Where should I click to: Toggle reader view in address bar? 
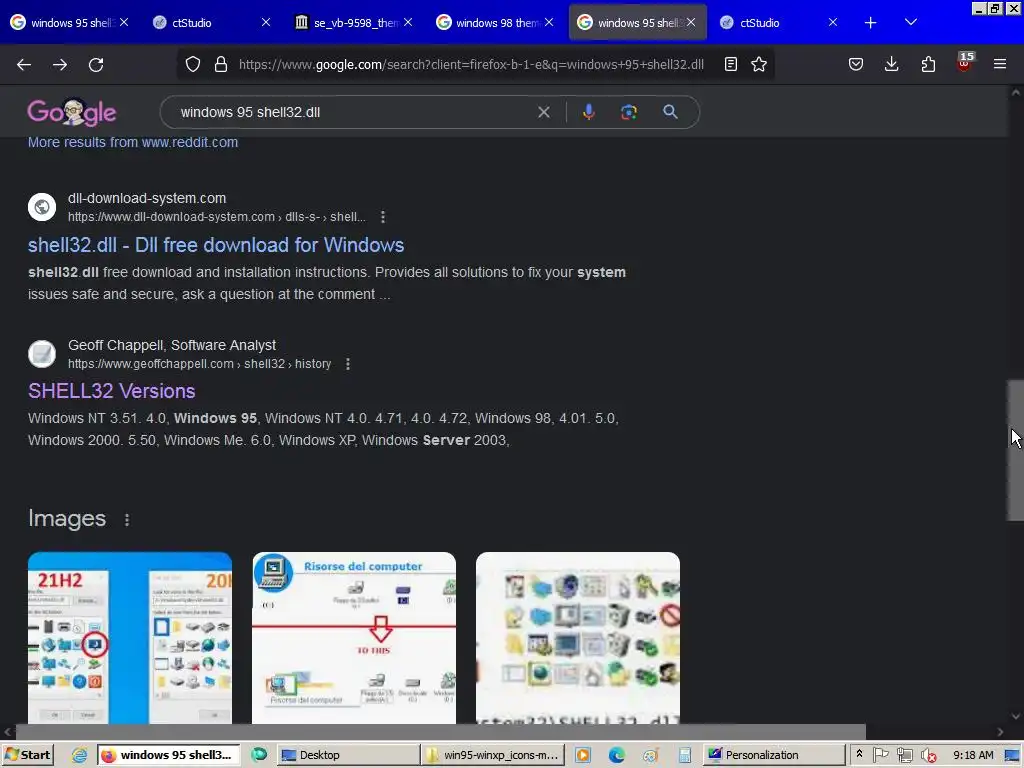pyautogui.click(x=731, y=64)
